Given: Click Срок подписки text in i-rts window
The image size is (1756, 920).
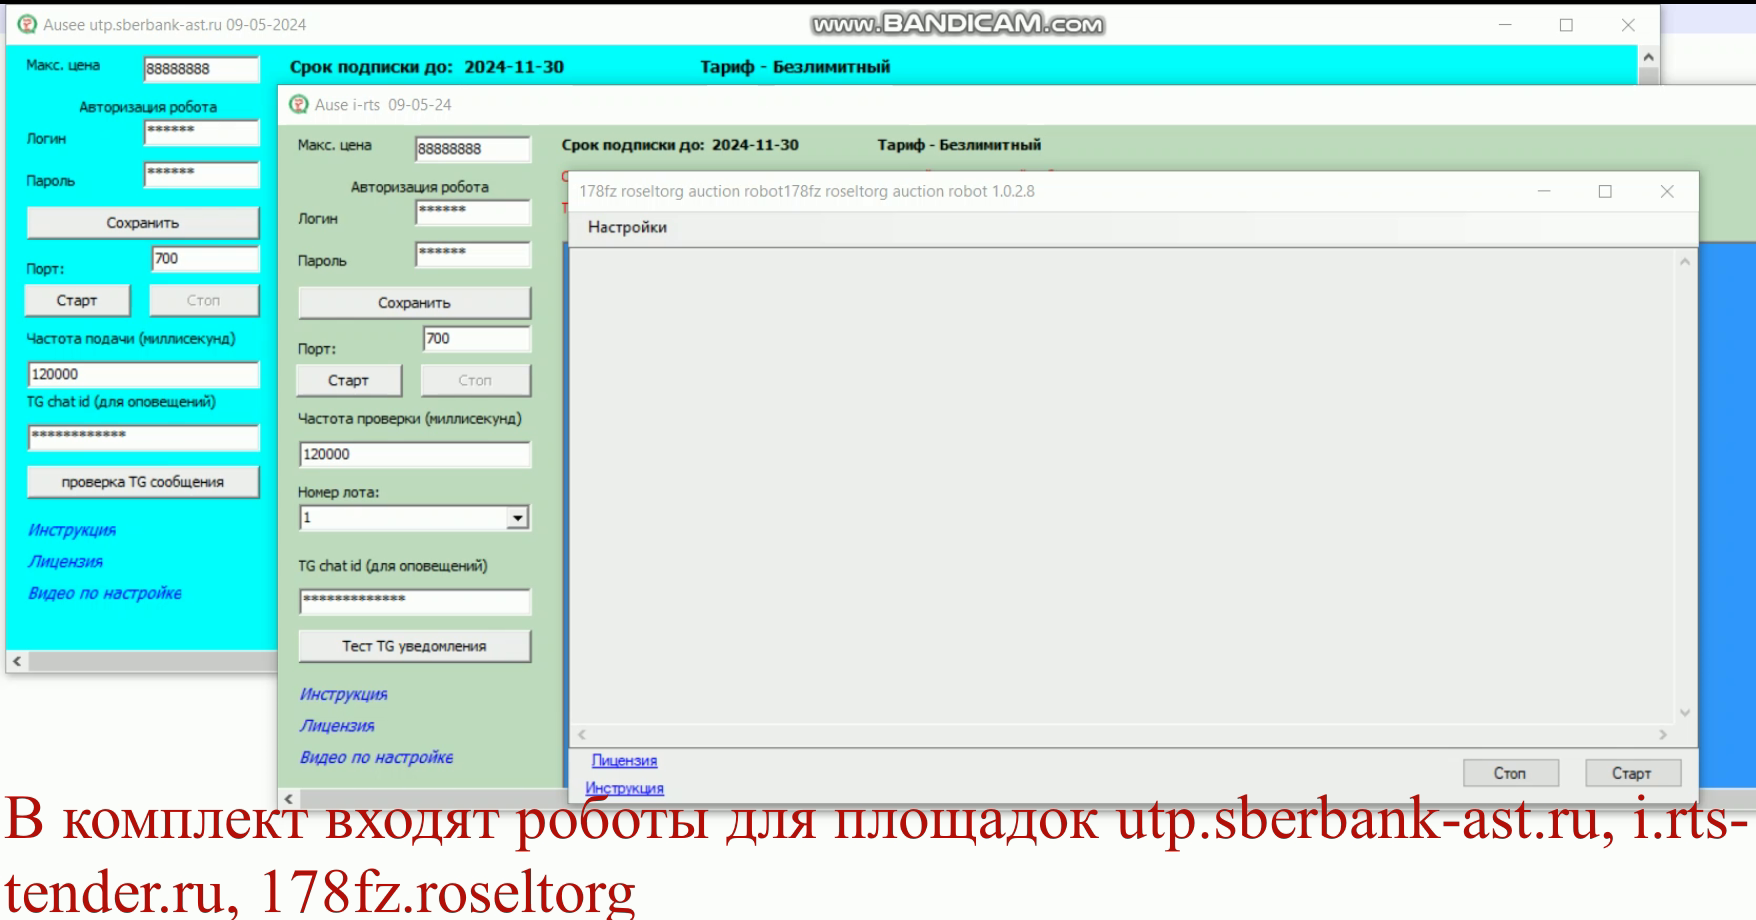Looking at the screenshot, I should tap(680, 145).
